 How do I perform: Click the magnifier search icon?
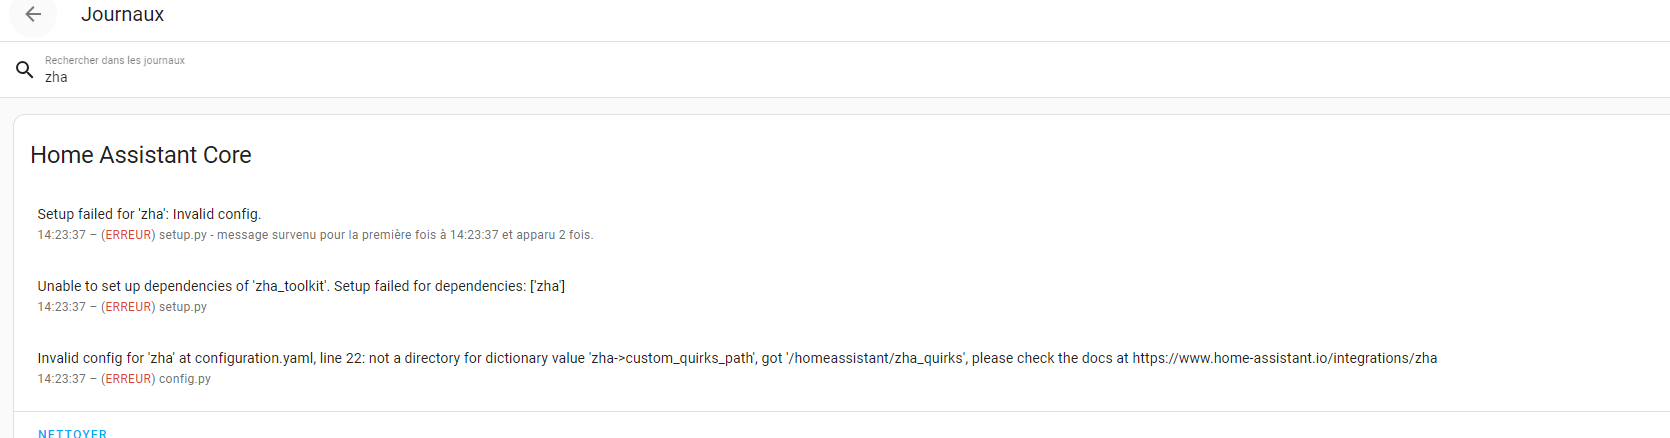tap(25, 69)
